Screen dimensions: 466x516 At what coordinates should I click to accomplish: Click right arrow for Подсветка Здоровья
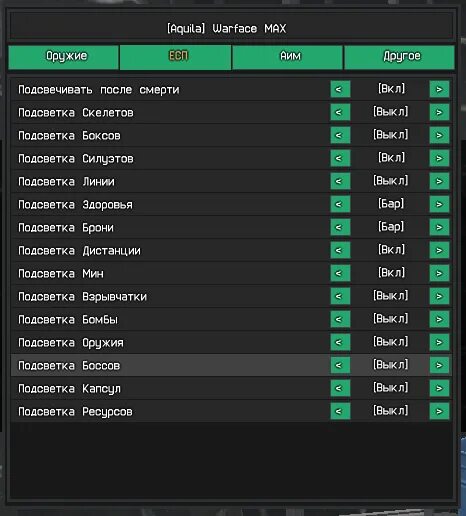439,204
